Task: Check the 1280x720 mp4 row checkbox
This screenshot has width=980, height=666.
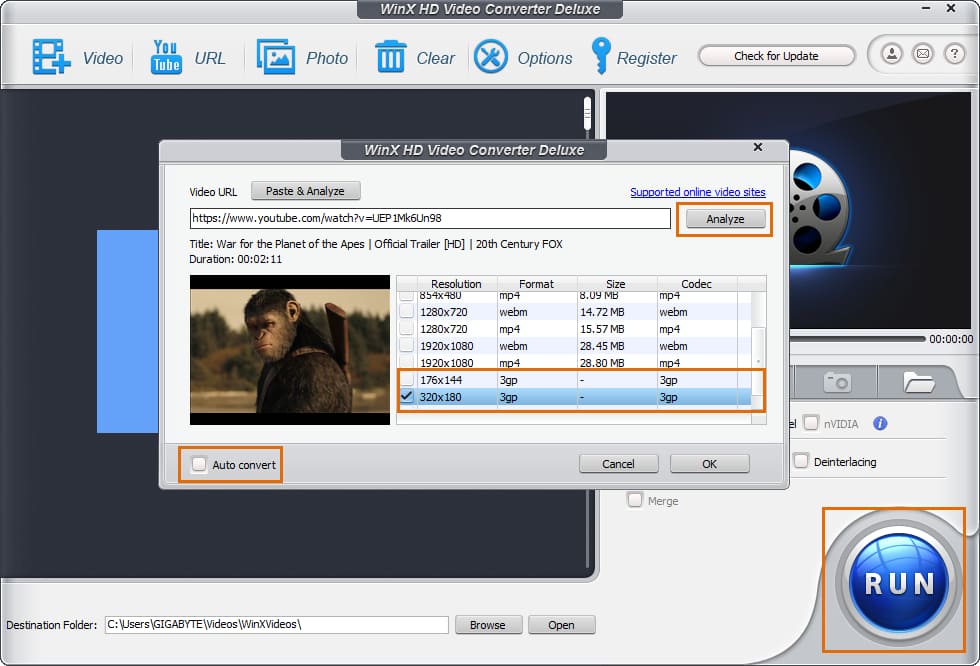Action: click(x=407, y=328)
